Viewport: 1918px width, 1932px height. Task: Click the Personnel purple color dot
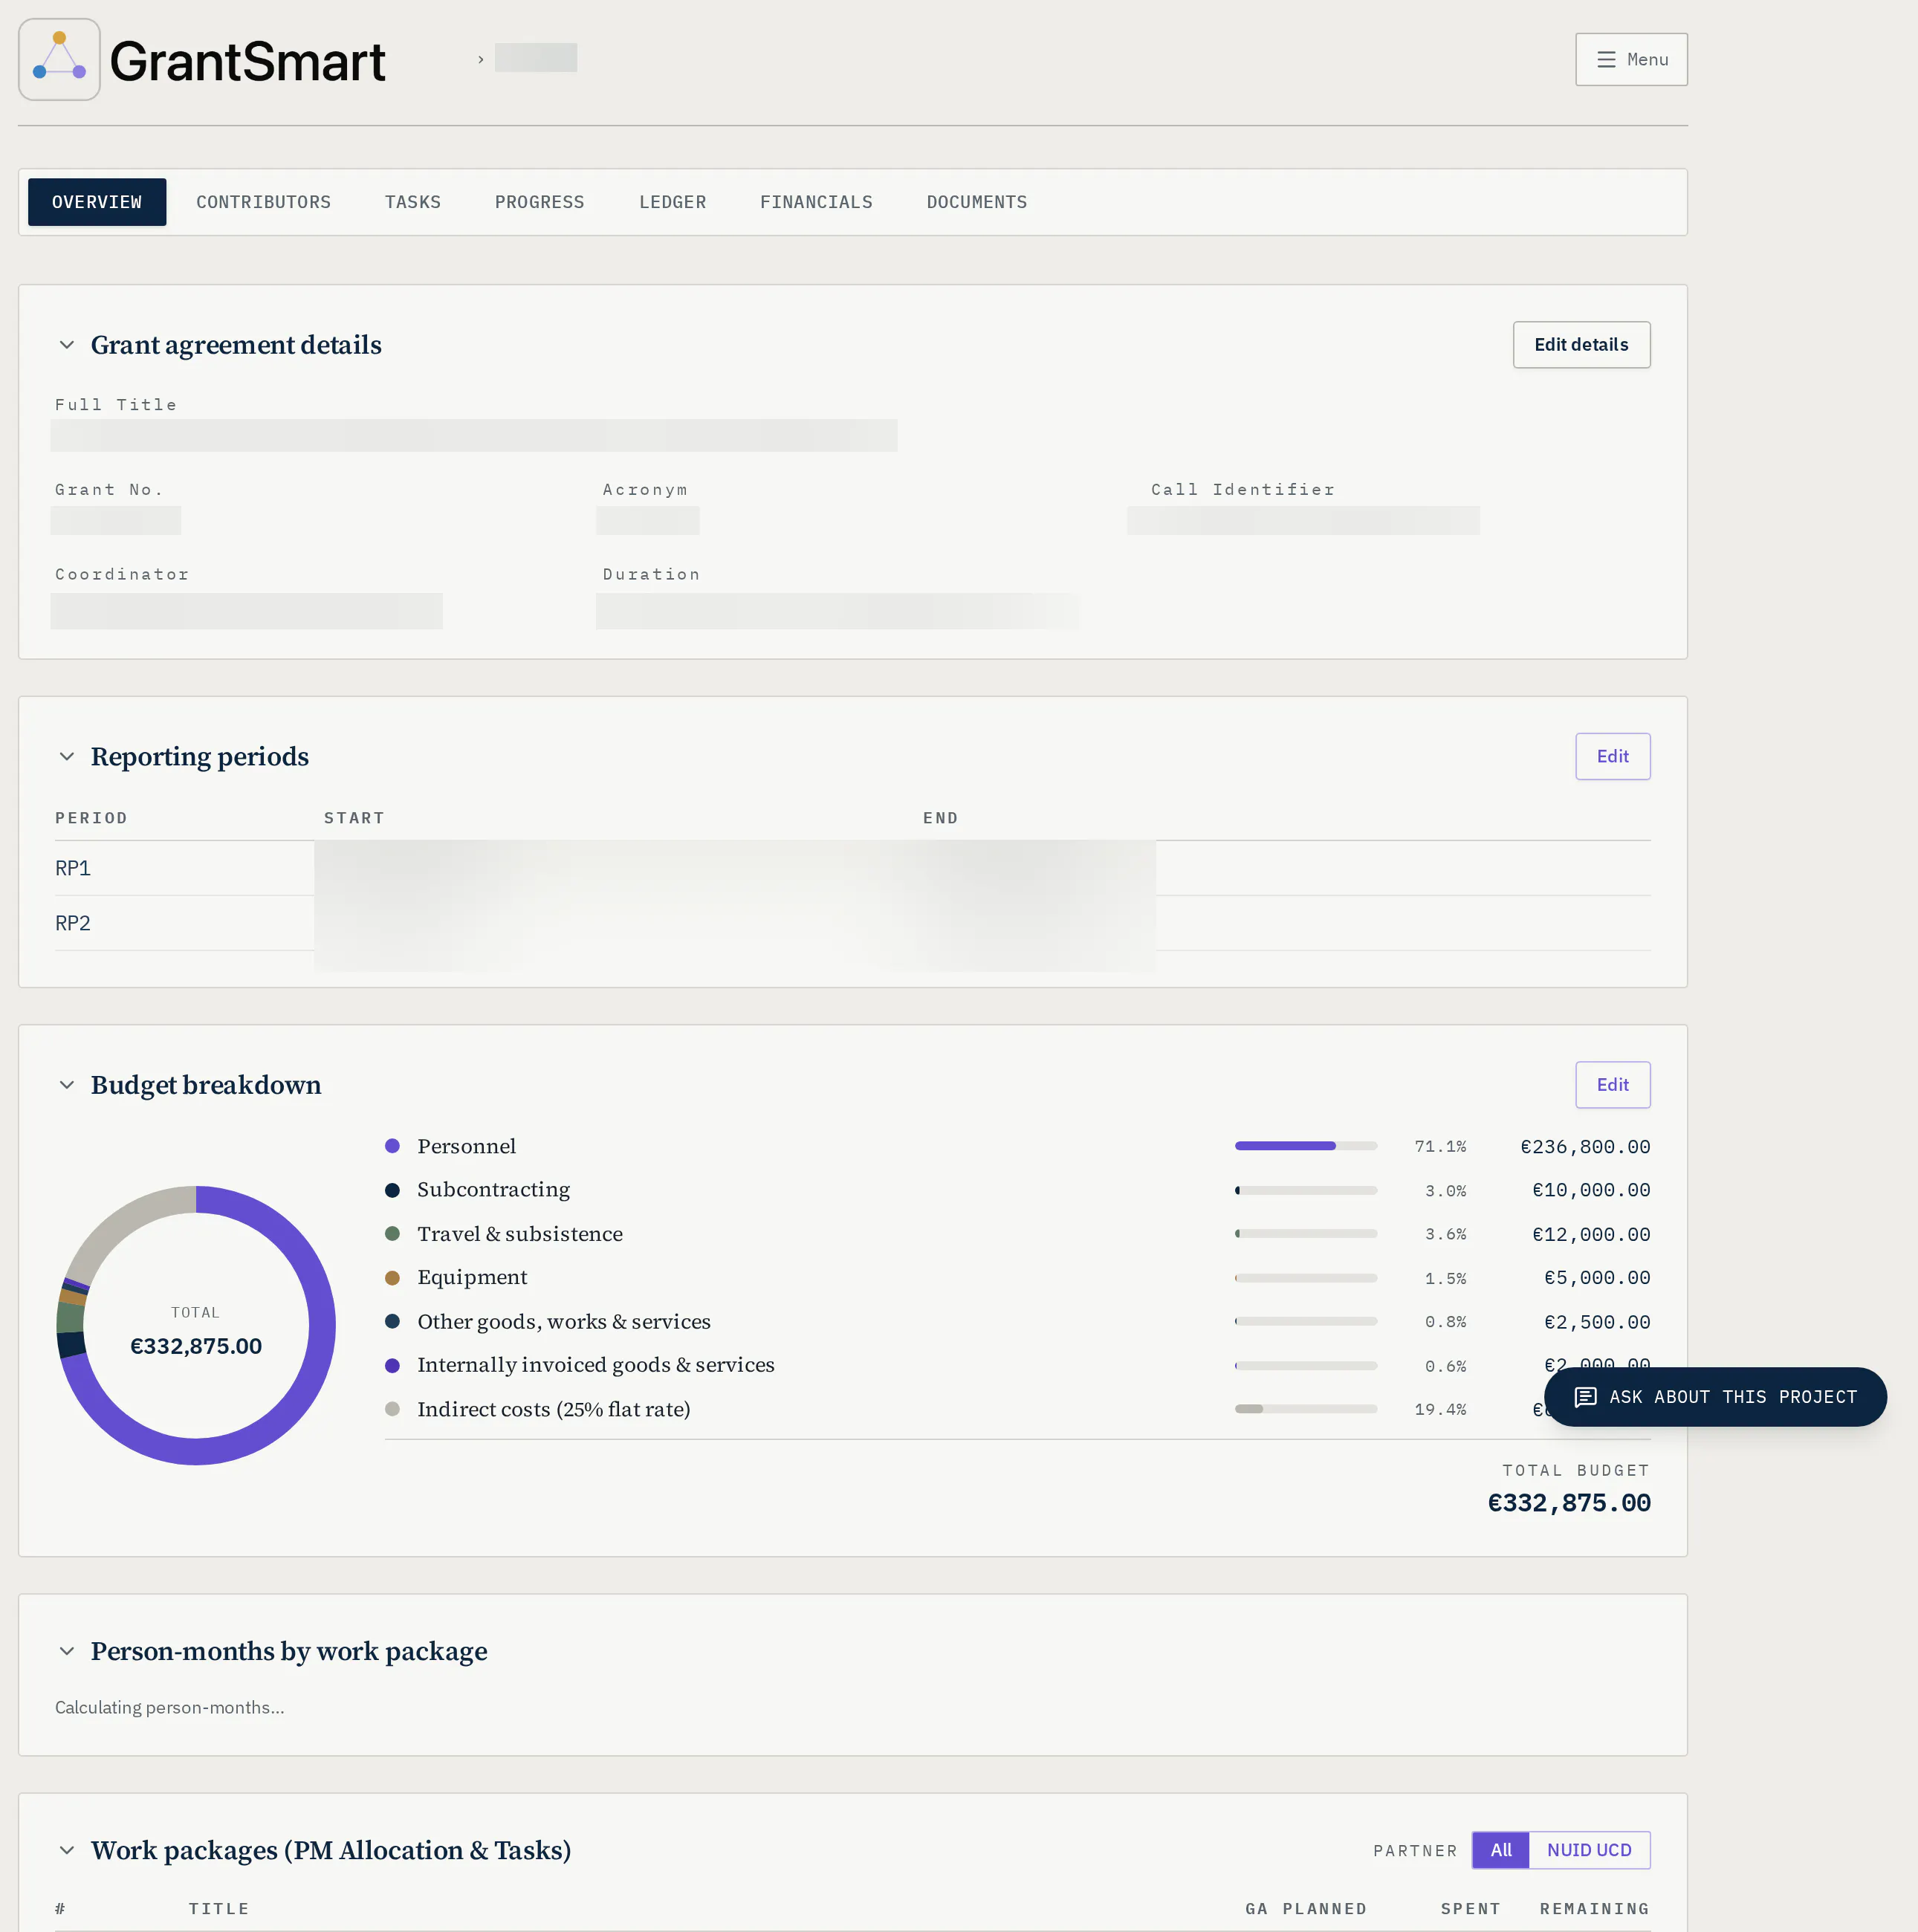tap(392, 1147)
